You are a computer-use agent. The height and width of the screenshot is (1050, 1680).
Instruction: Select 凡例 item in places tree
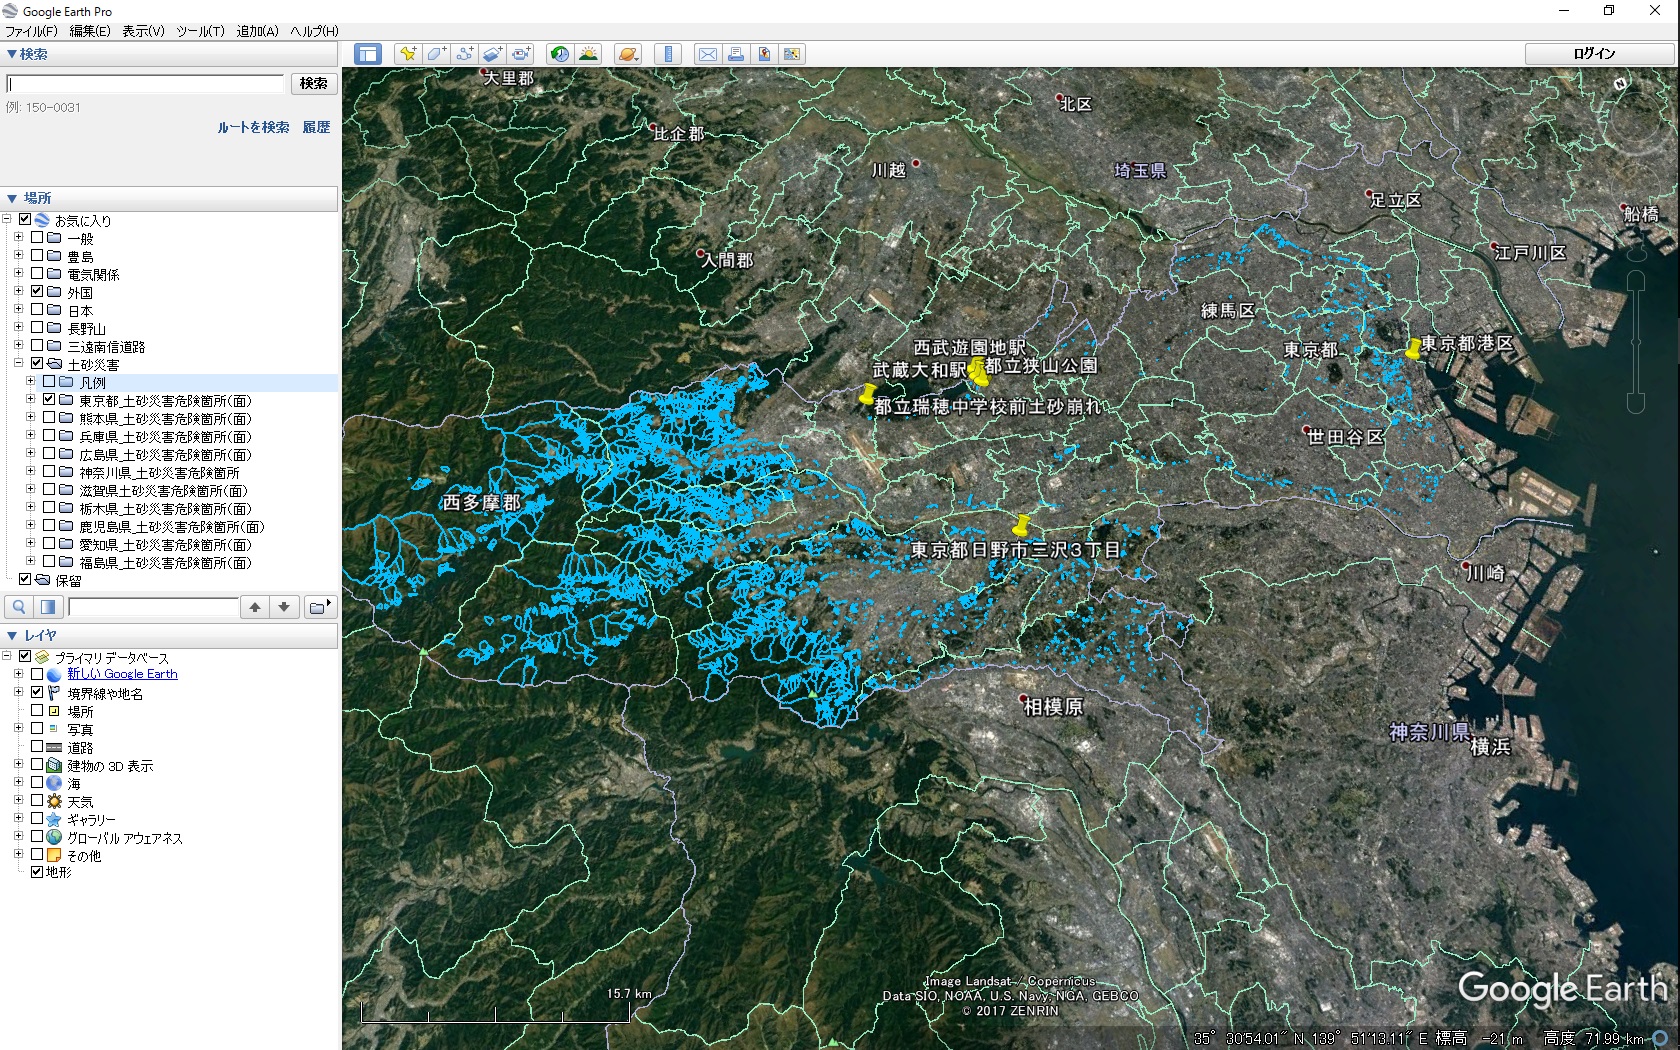click(93, 382)
